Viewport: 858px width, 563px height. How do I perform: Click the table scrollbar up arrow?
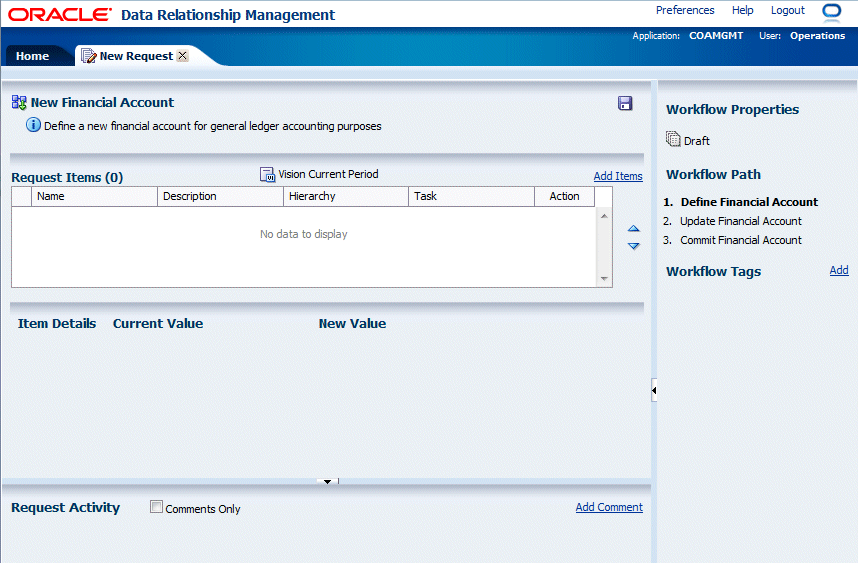pyautogui.click(x=604, y=216)
